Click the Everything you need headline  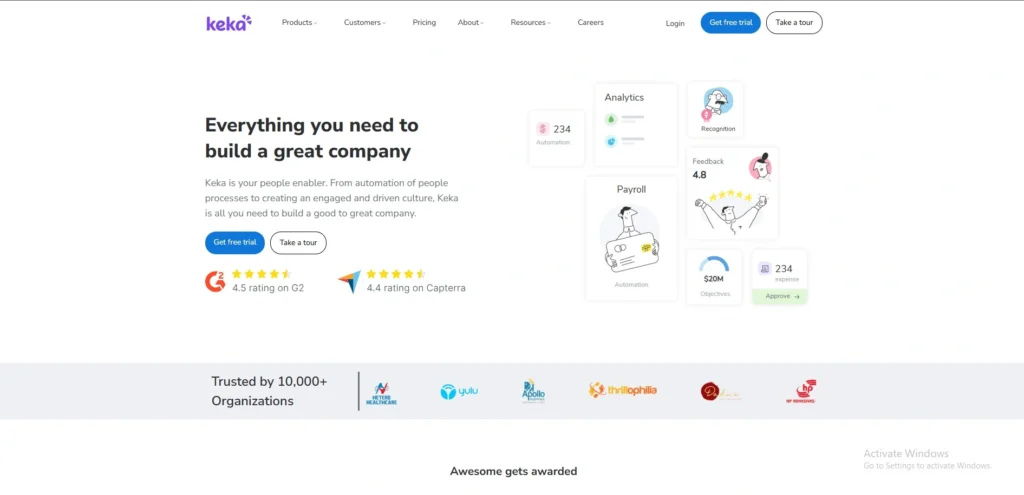(x=312, y=138)
